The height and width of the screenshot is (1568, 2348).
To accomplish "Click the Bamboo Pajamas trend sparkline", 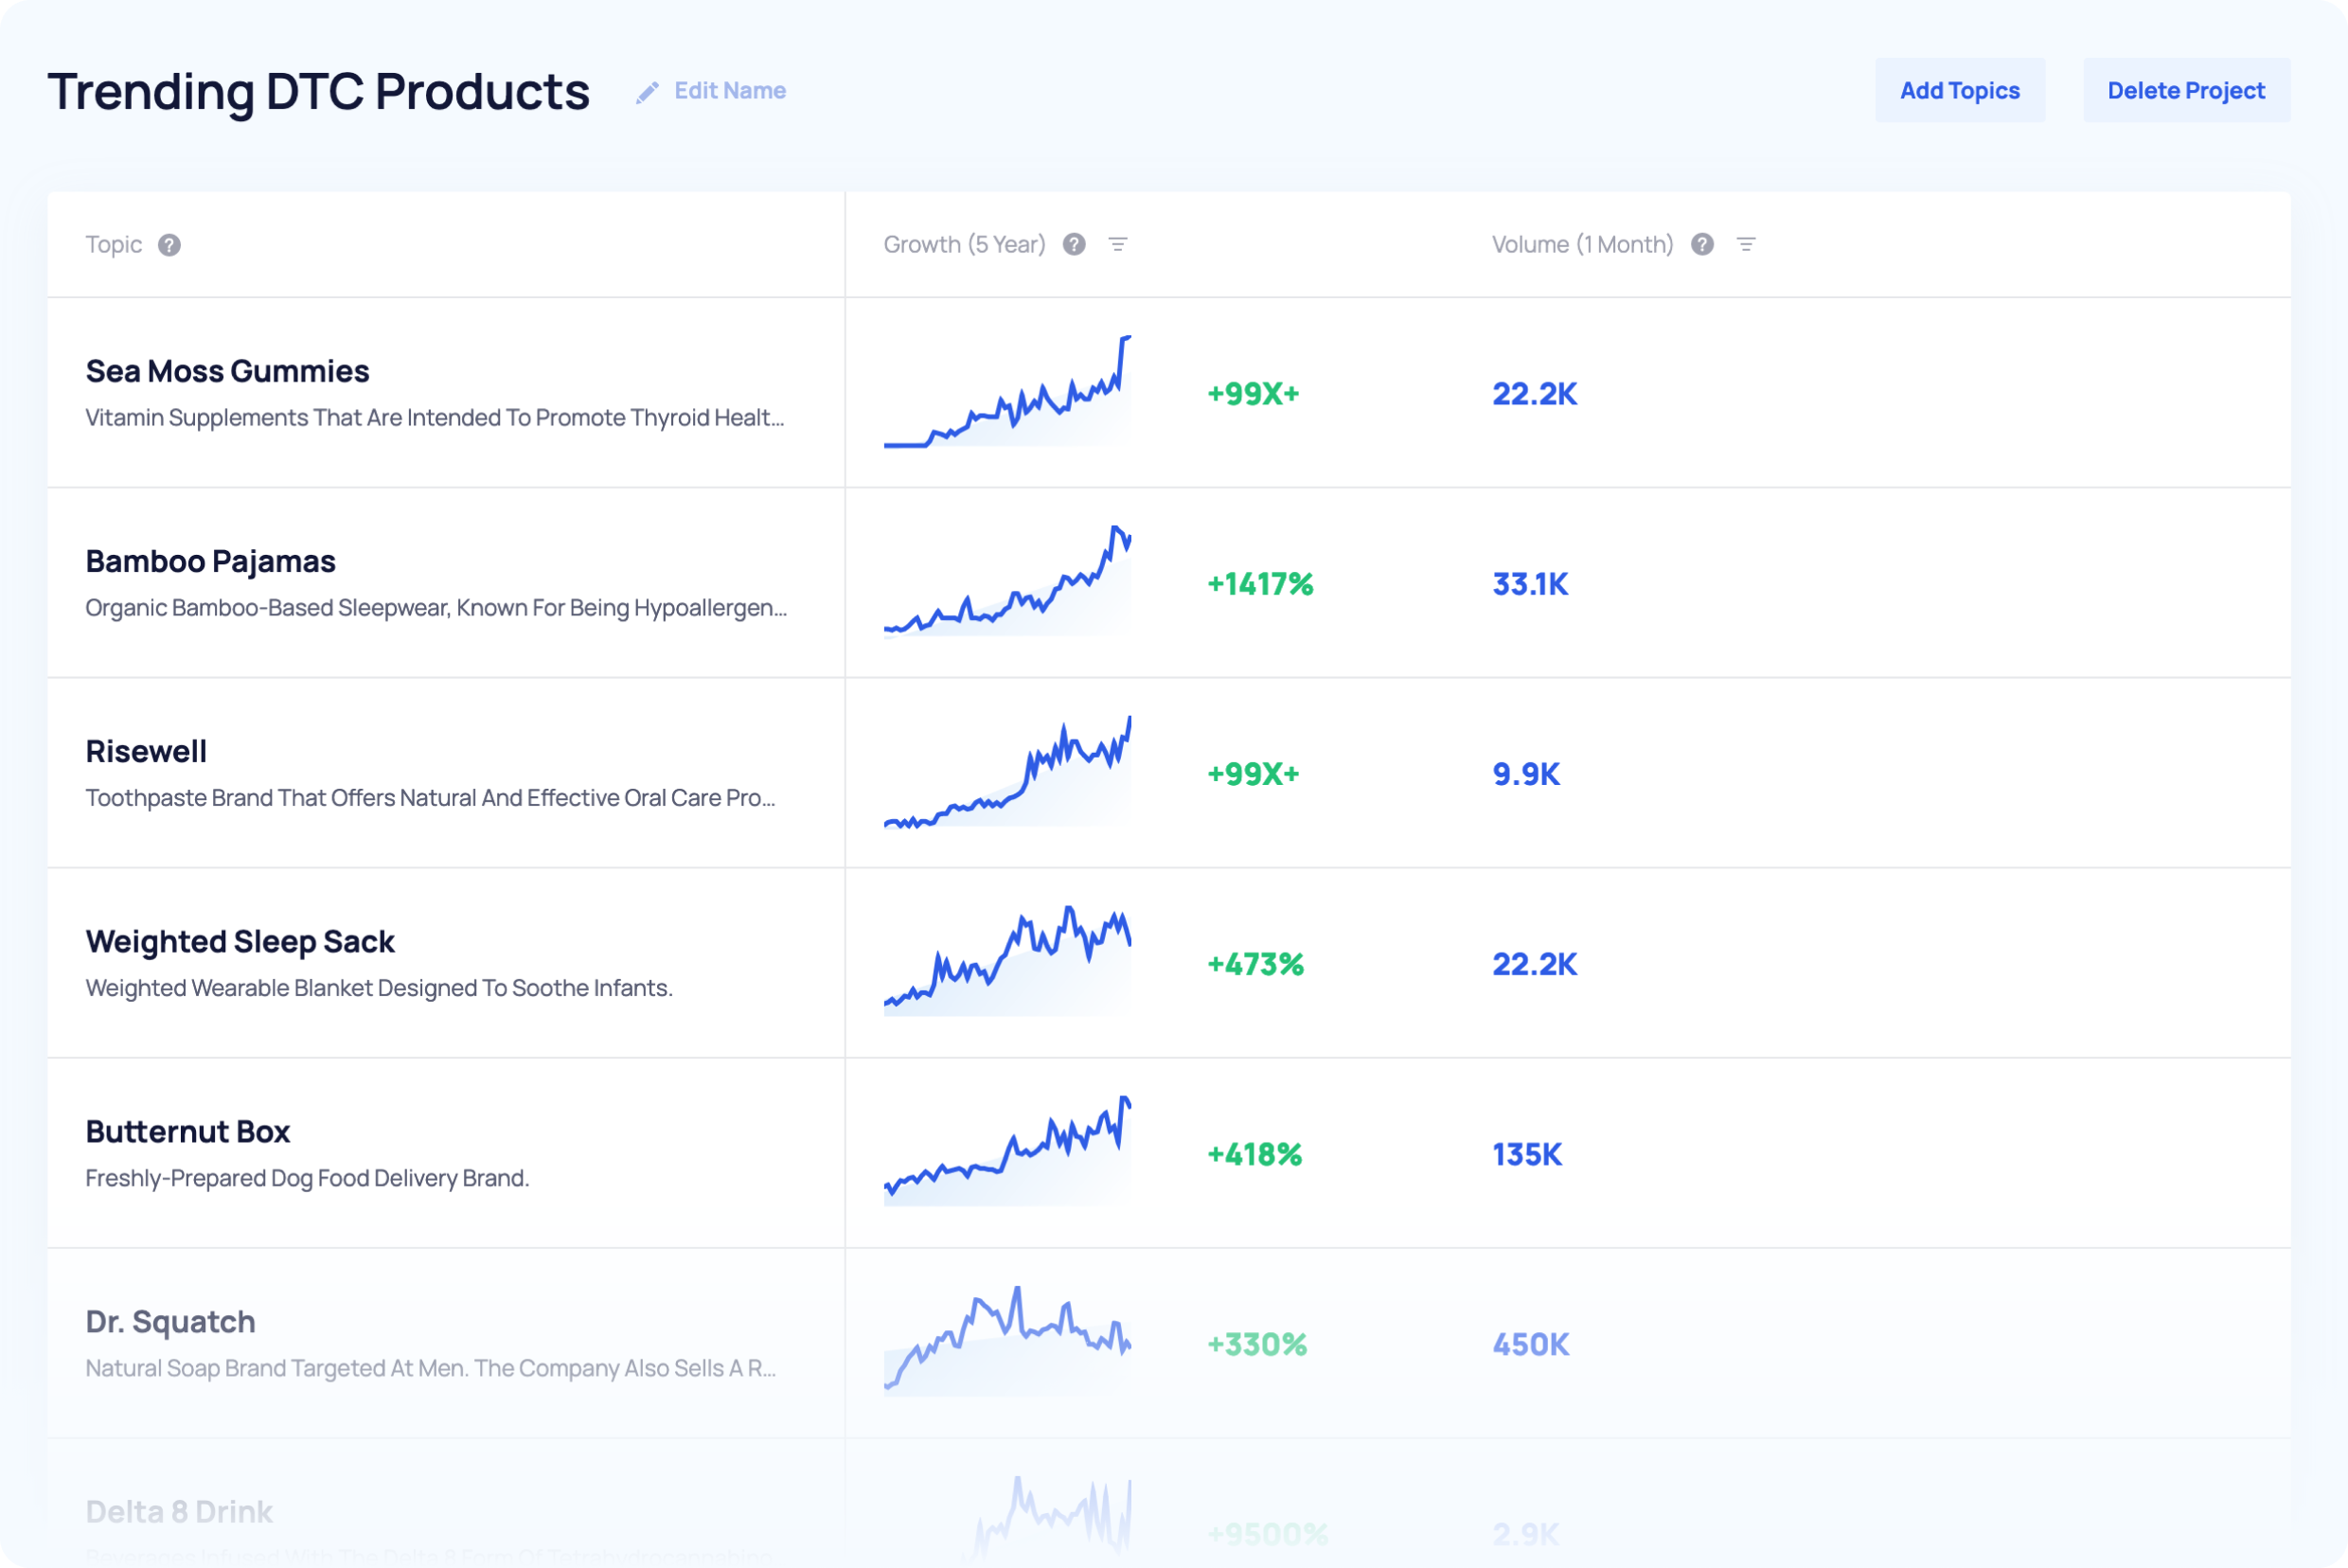I will (1007, 583).
